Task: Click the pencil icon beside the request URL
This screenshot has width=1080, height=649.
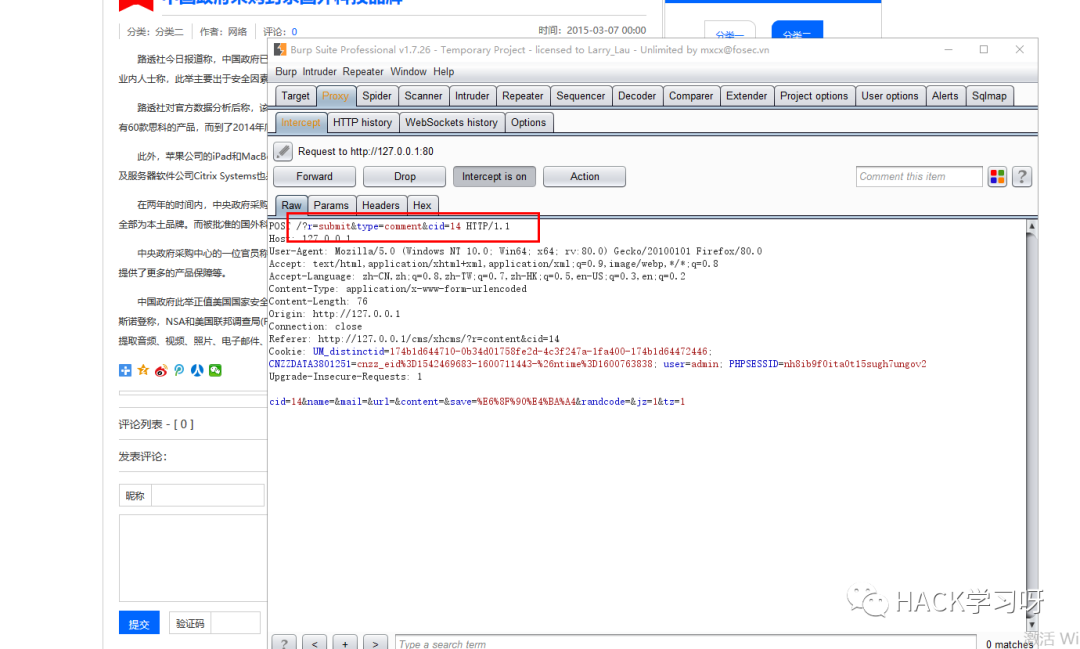Action: [x=283, y=151]
